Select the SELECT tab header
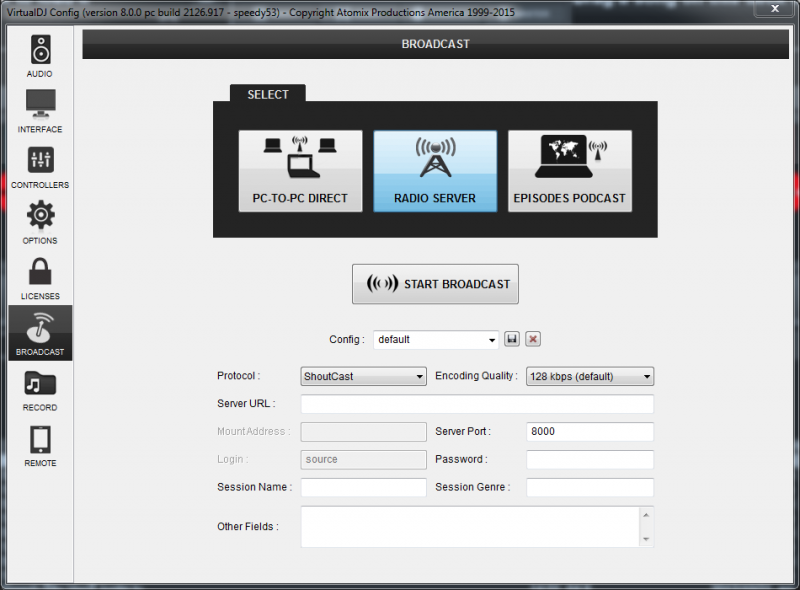The width and height of the screenshot is (800, 590). [268, 94]
